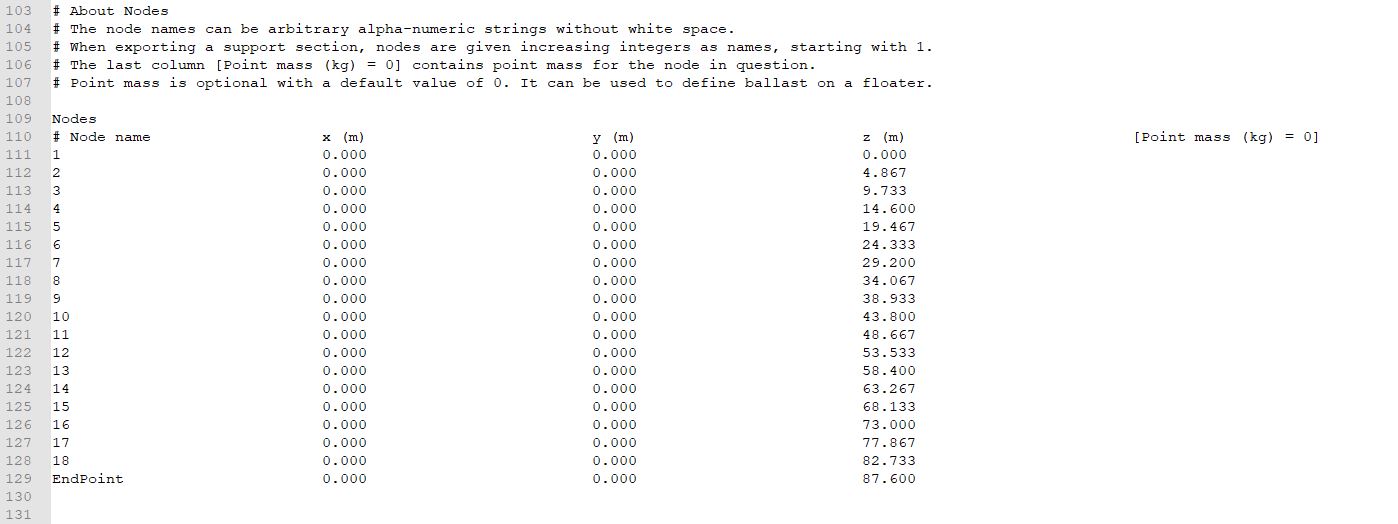Screen dimensions: 1398x524
Task: Click node name 18 in the list
Action: pyautogui.click(x=61, y=461)
